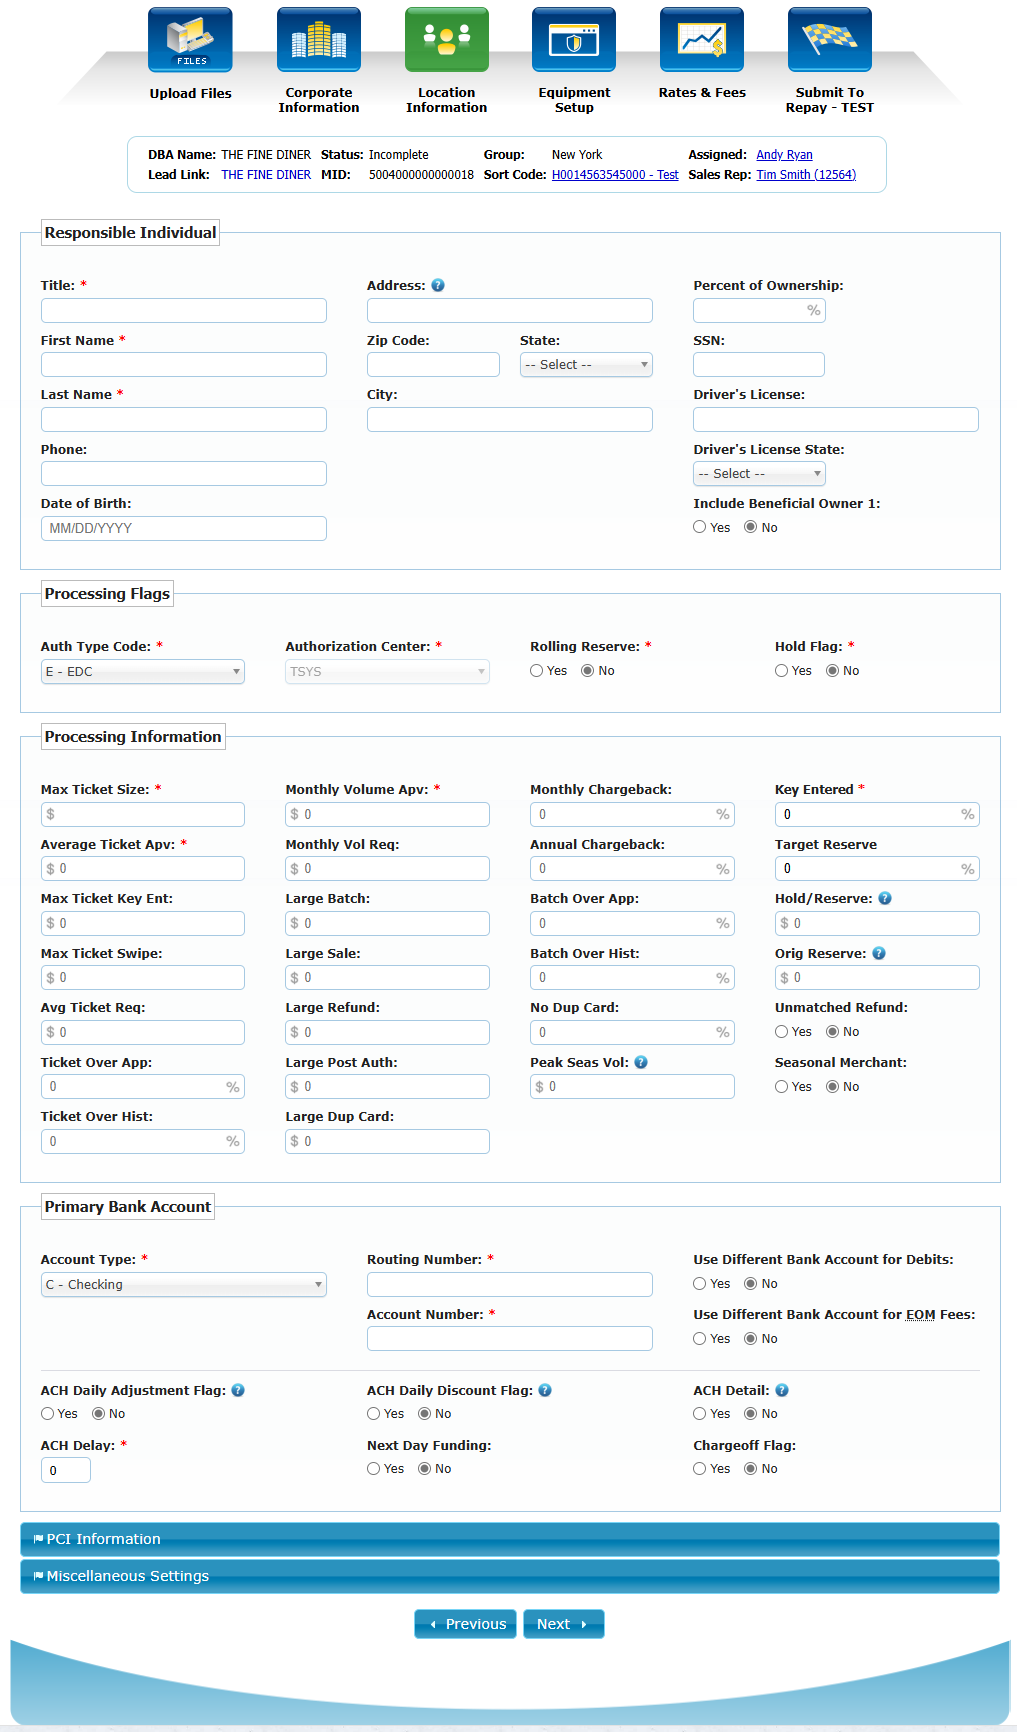Select Yes for Rolling Reserve
The image size is (1017, 1732).
pos(537,671)
